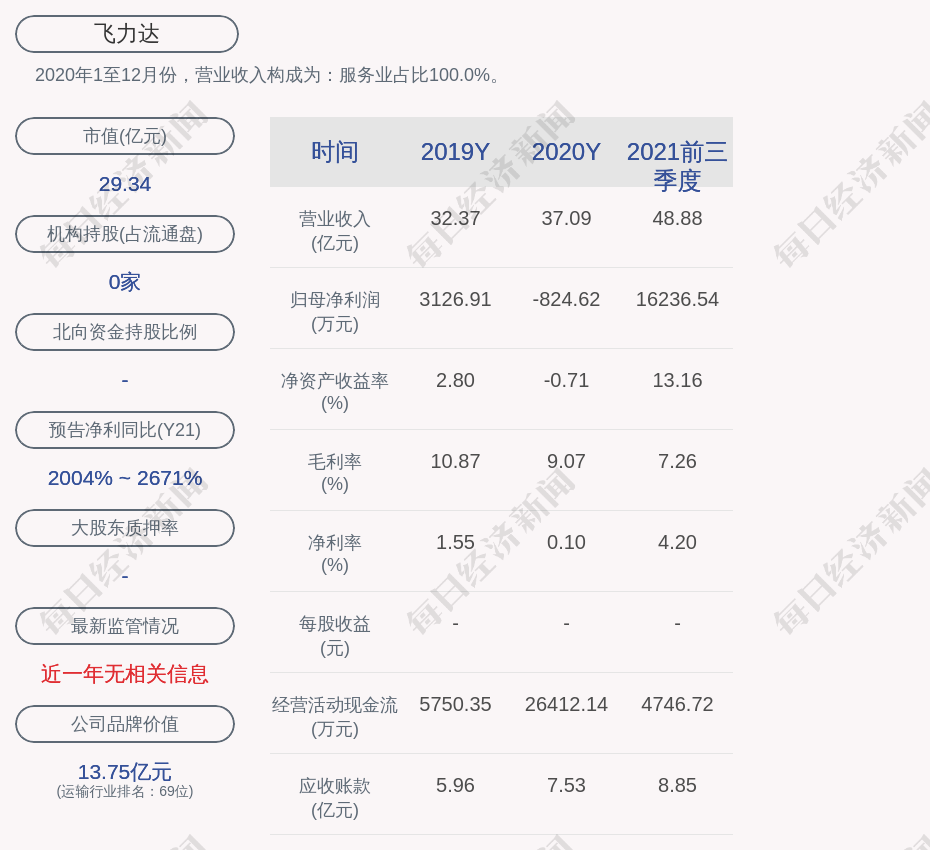The height and width of the screenshot is (850, 930).
Task: Click the 飞力达 company name pill
Action: point(127,34)
